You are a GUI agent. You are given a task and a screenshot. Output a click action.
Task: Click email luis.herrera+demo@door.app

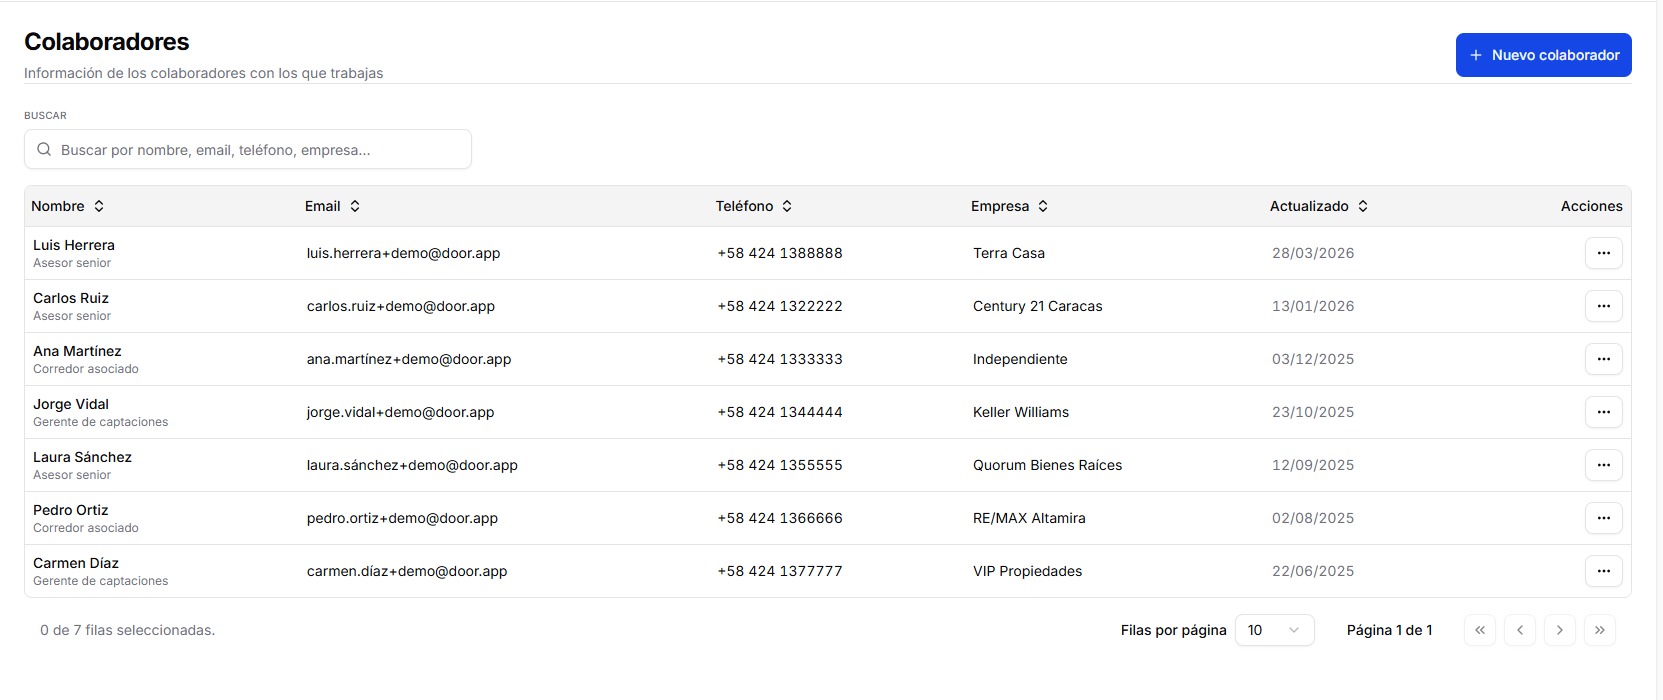[403, 253]
